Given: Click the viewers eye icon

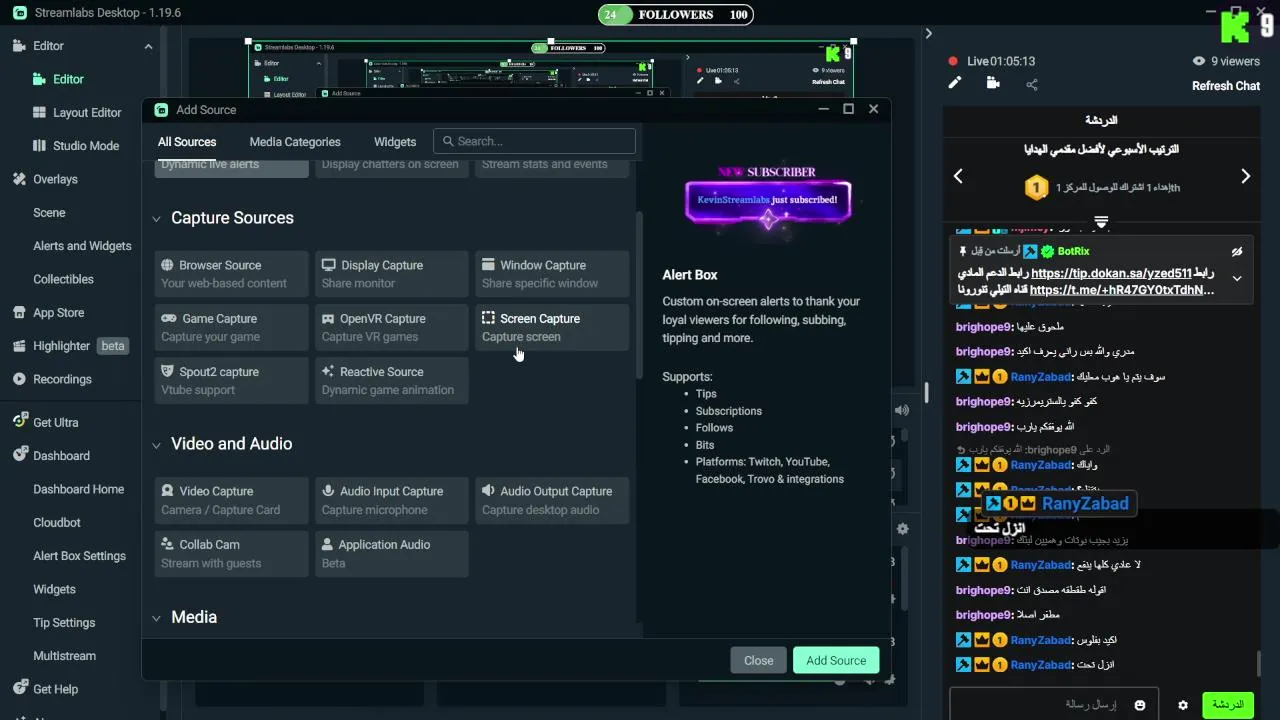Looking at the screenshot, I should pyautogui.click(x=1199, y=61).
